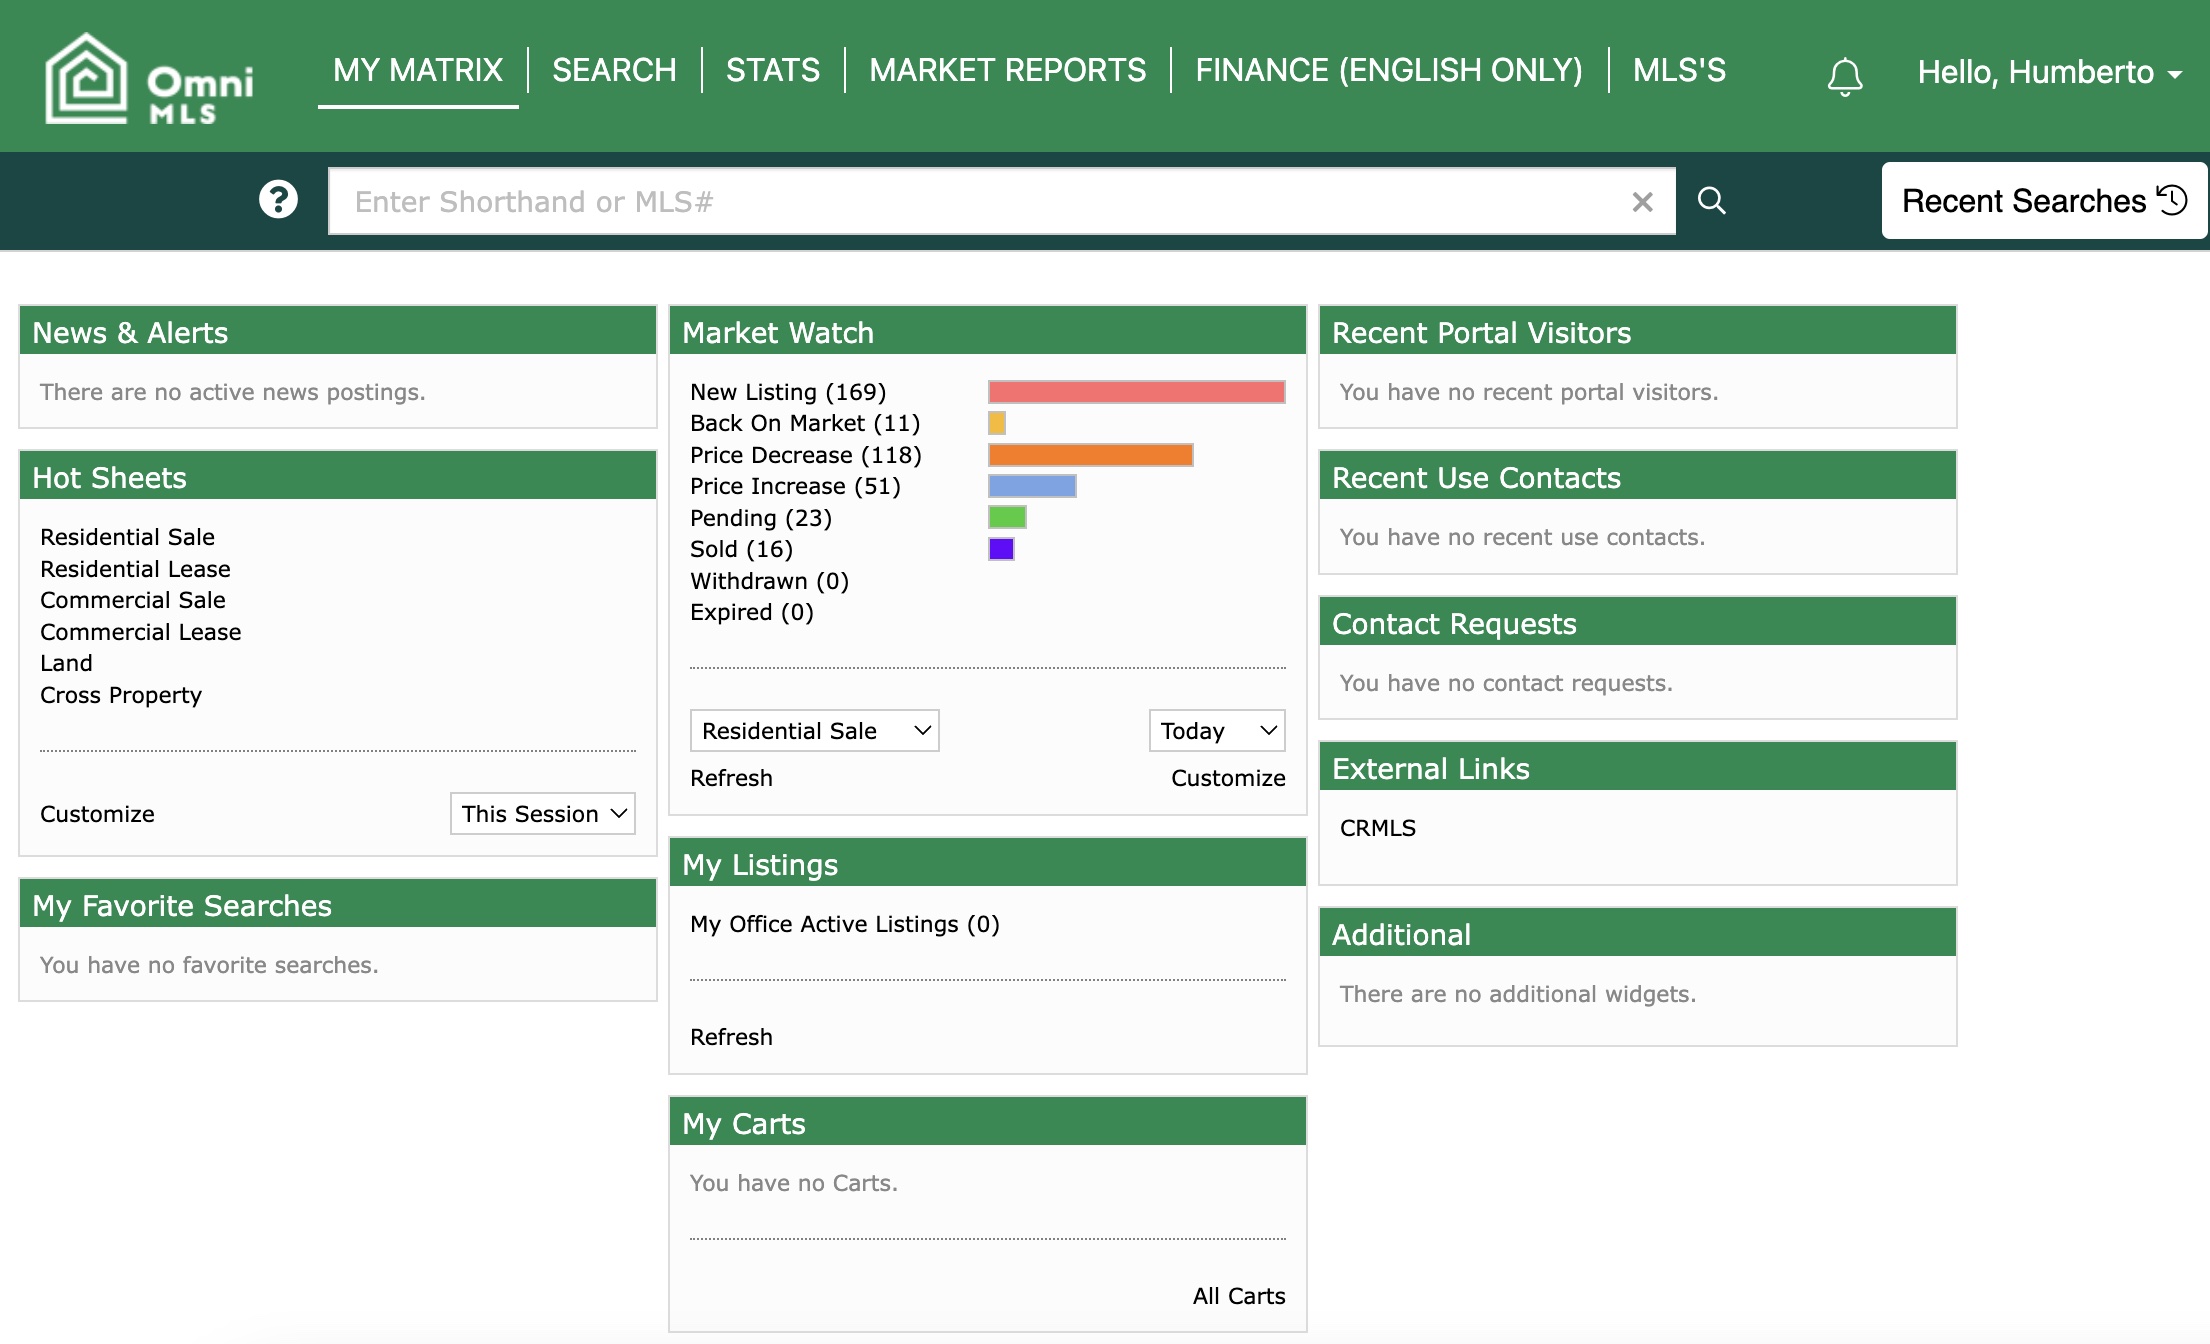The width and height of the screenshot is (2210, 1344).
Task: Expand the Today time period dropdown
Action: pyautogui.click(x=1216, y=730)
